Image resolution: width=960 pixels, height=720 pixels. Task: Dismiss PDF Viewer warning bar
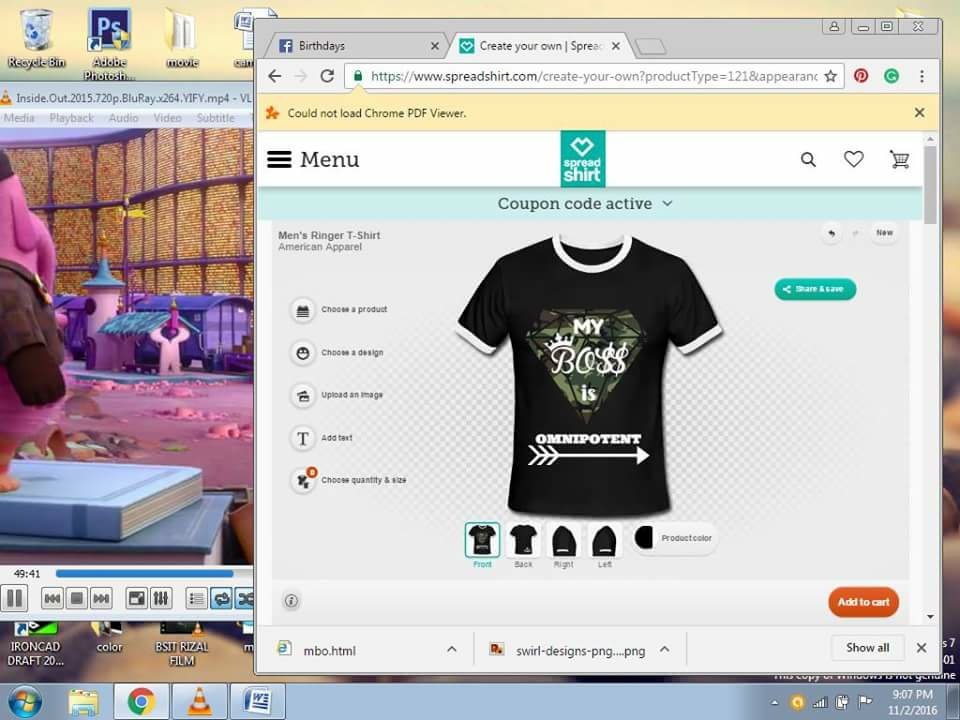point(920,113)
